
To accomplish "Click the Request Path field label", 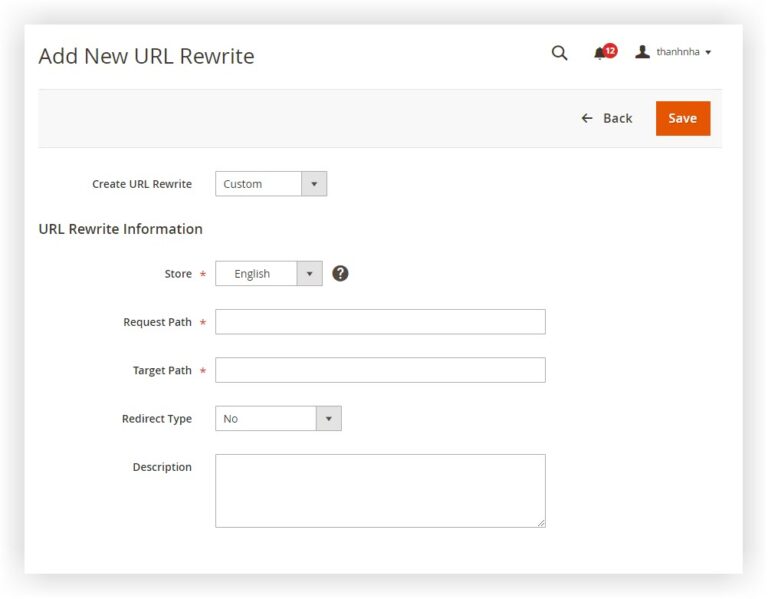I will pyautogui.click(x=157, y=322).
